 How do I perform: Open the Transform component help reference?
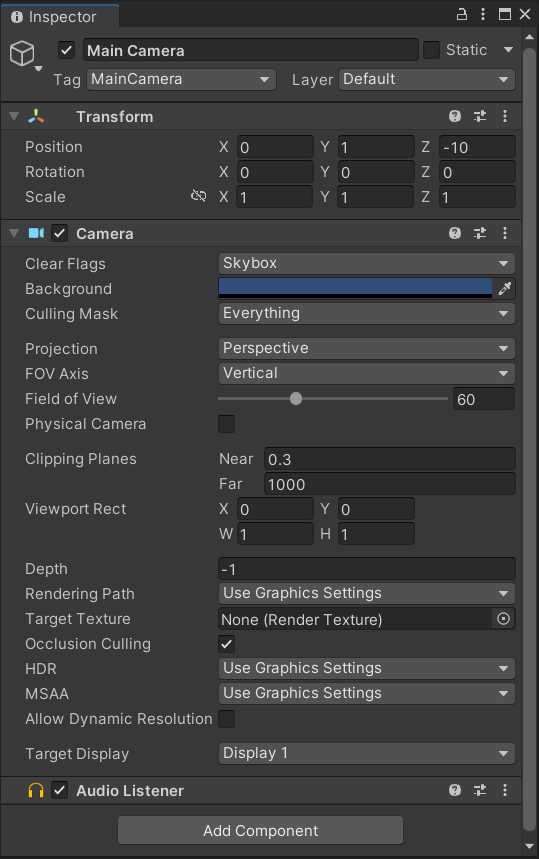(455, 116)
